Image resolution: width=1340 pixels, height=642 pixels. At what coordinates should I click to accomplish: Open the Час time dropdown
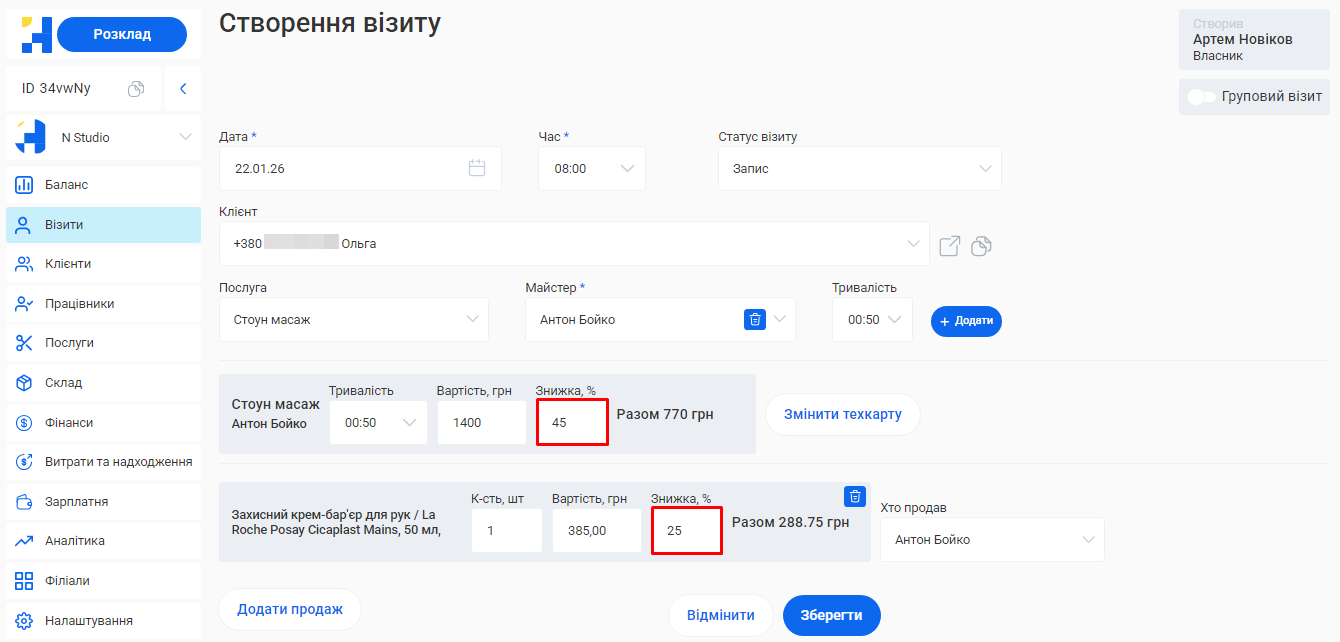[x=591, y=169]
